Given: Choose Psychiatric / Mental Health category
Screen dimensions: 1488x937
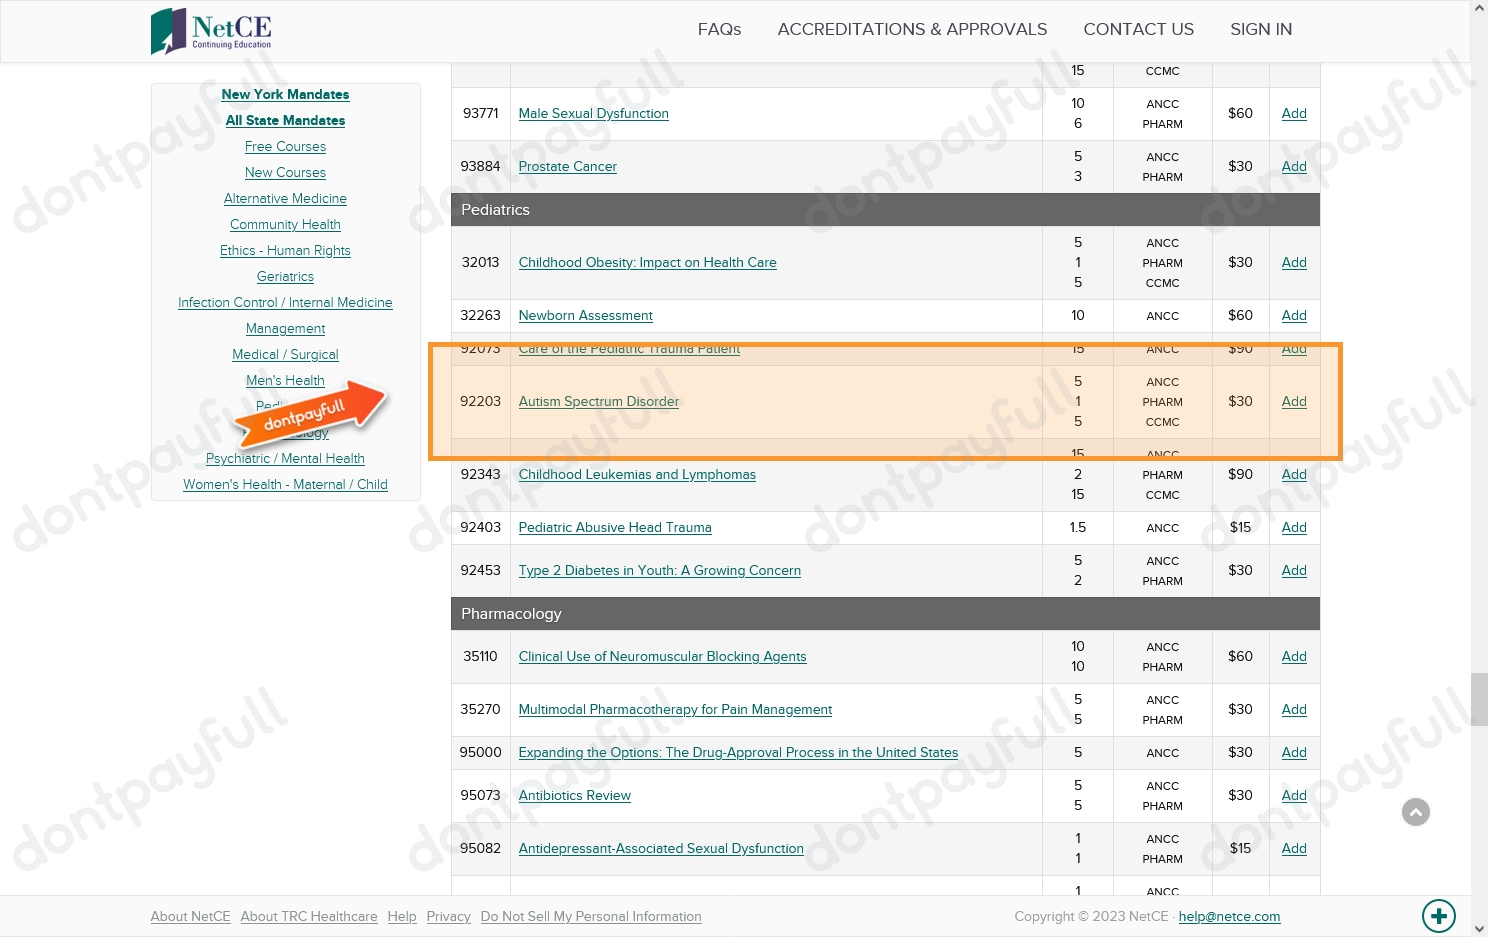Looking at the screenshot, I should (x=285, y=458).
